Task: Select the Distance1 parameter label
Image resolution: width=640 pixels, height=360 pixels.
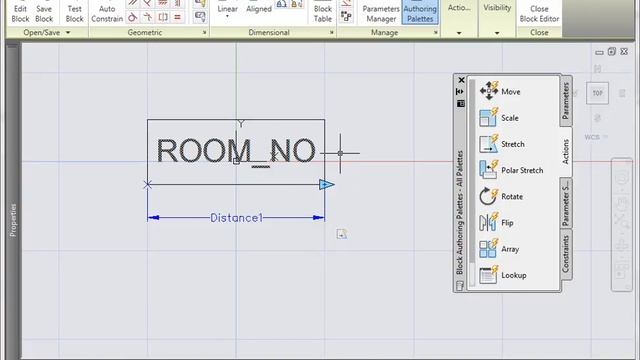Action: 236,218
